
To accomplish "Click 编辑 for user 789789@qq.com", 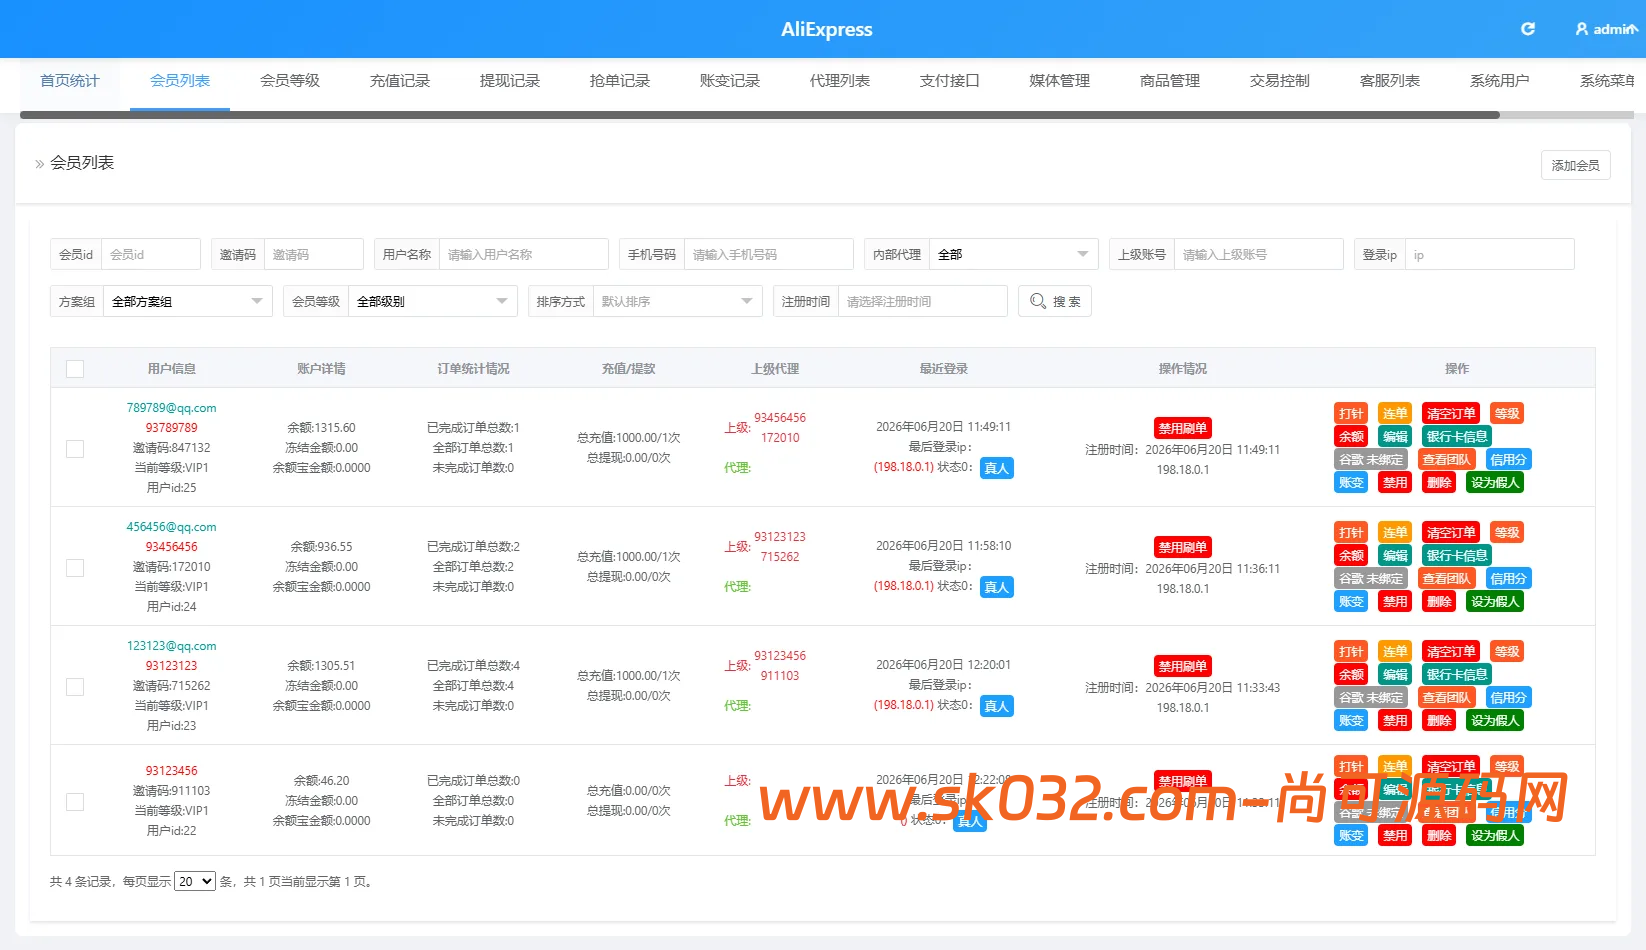I will pyautogui.click(x=1395, y=437).
